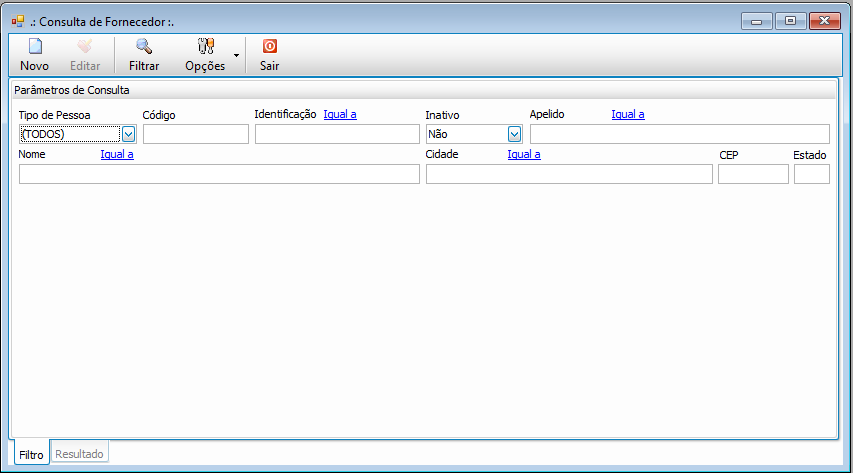Change Nome comparison via Igual a link
The width and height of the screenshot is (853, 473).
[x=117, y=154]
